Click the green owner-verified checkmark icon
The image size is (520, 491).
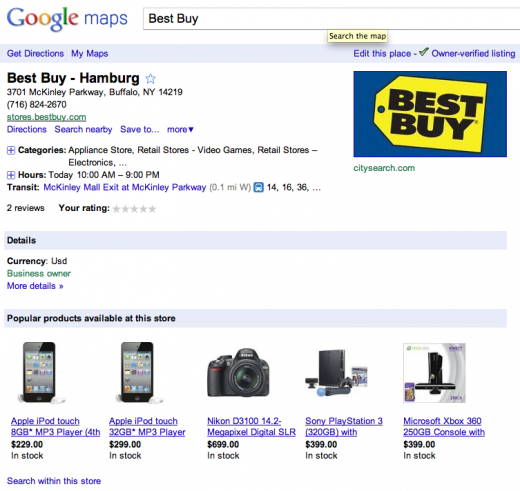423,52
